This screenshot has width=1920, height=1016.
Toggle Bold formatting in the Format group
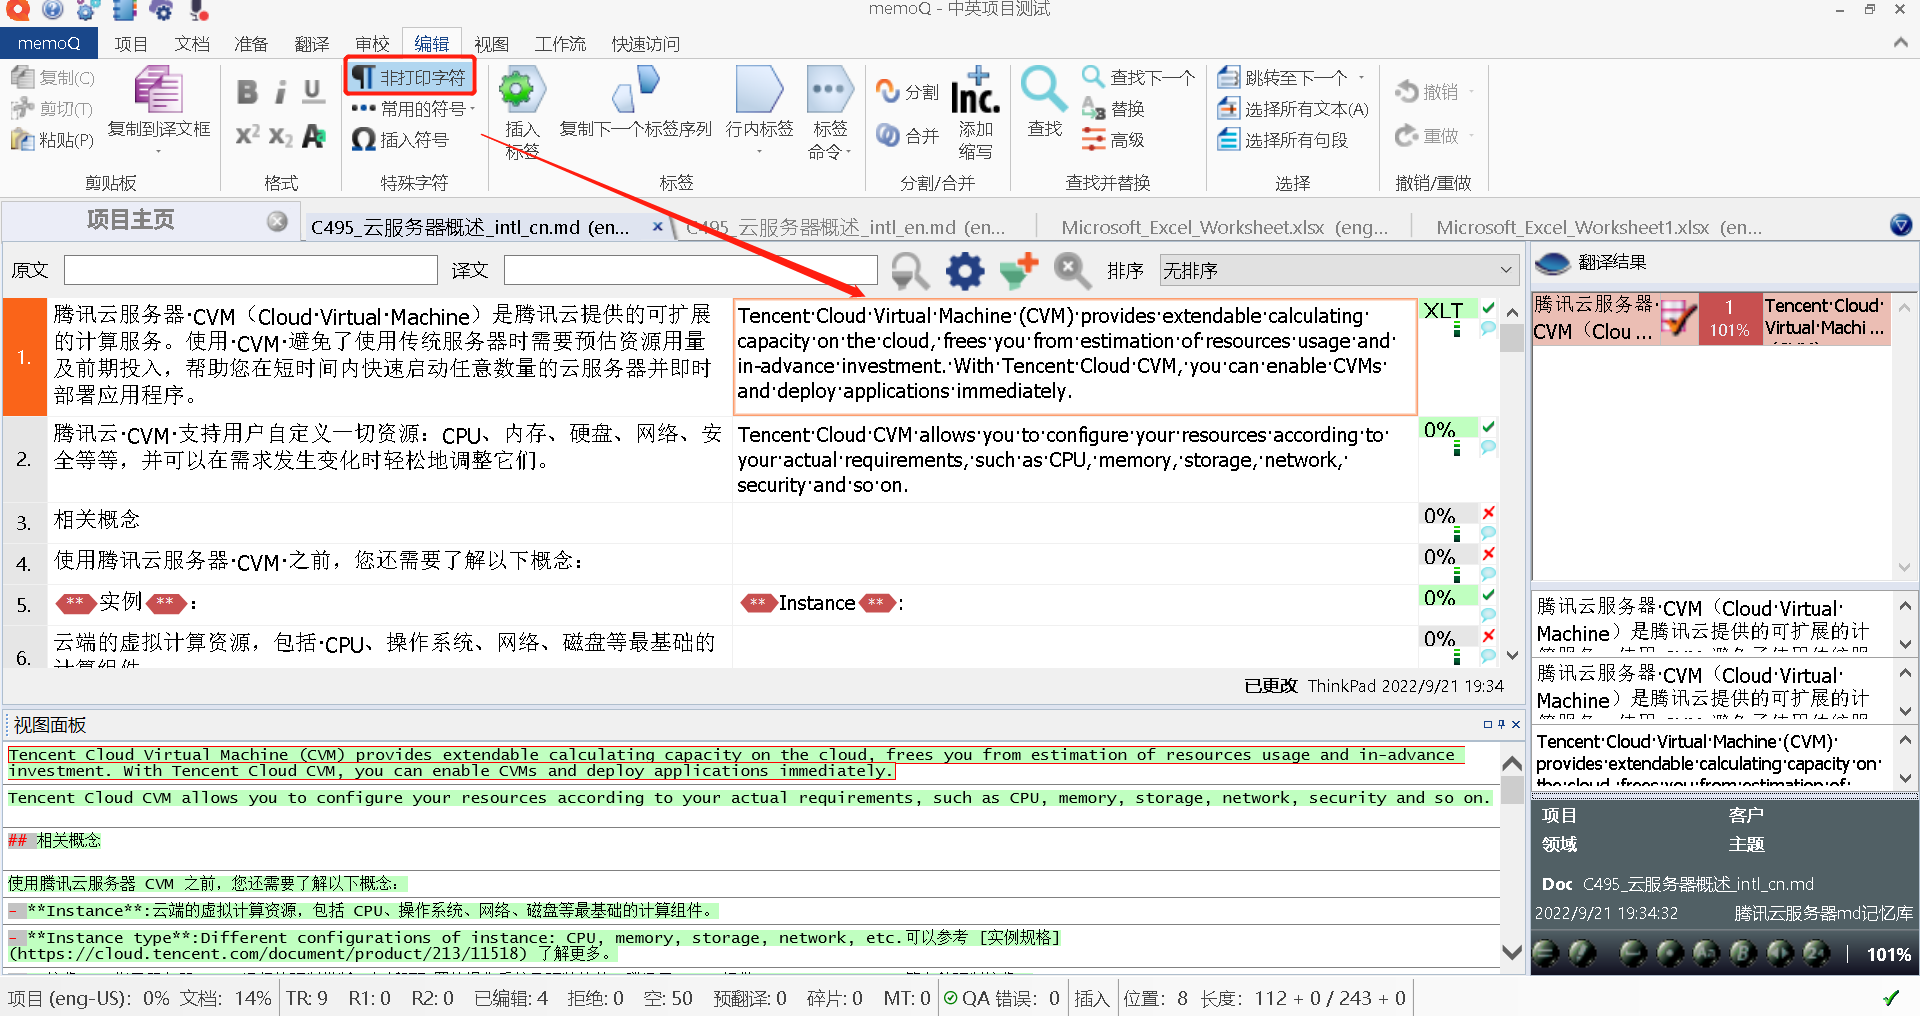coord(247,92)
